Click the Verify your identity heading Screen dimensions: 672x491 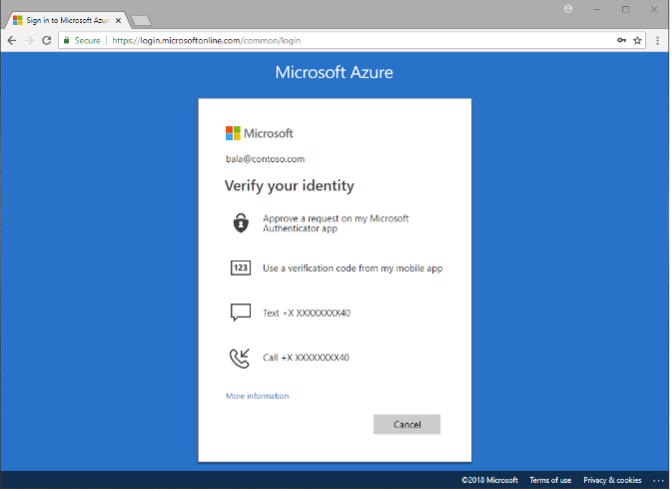click(291, 186)
